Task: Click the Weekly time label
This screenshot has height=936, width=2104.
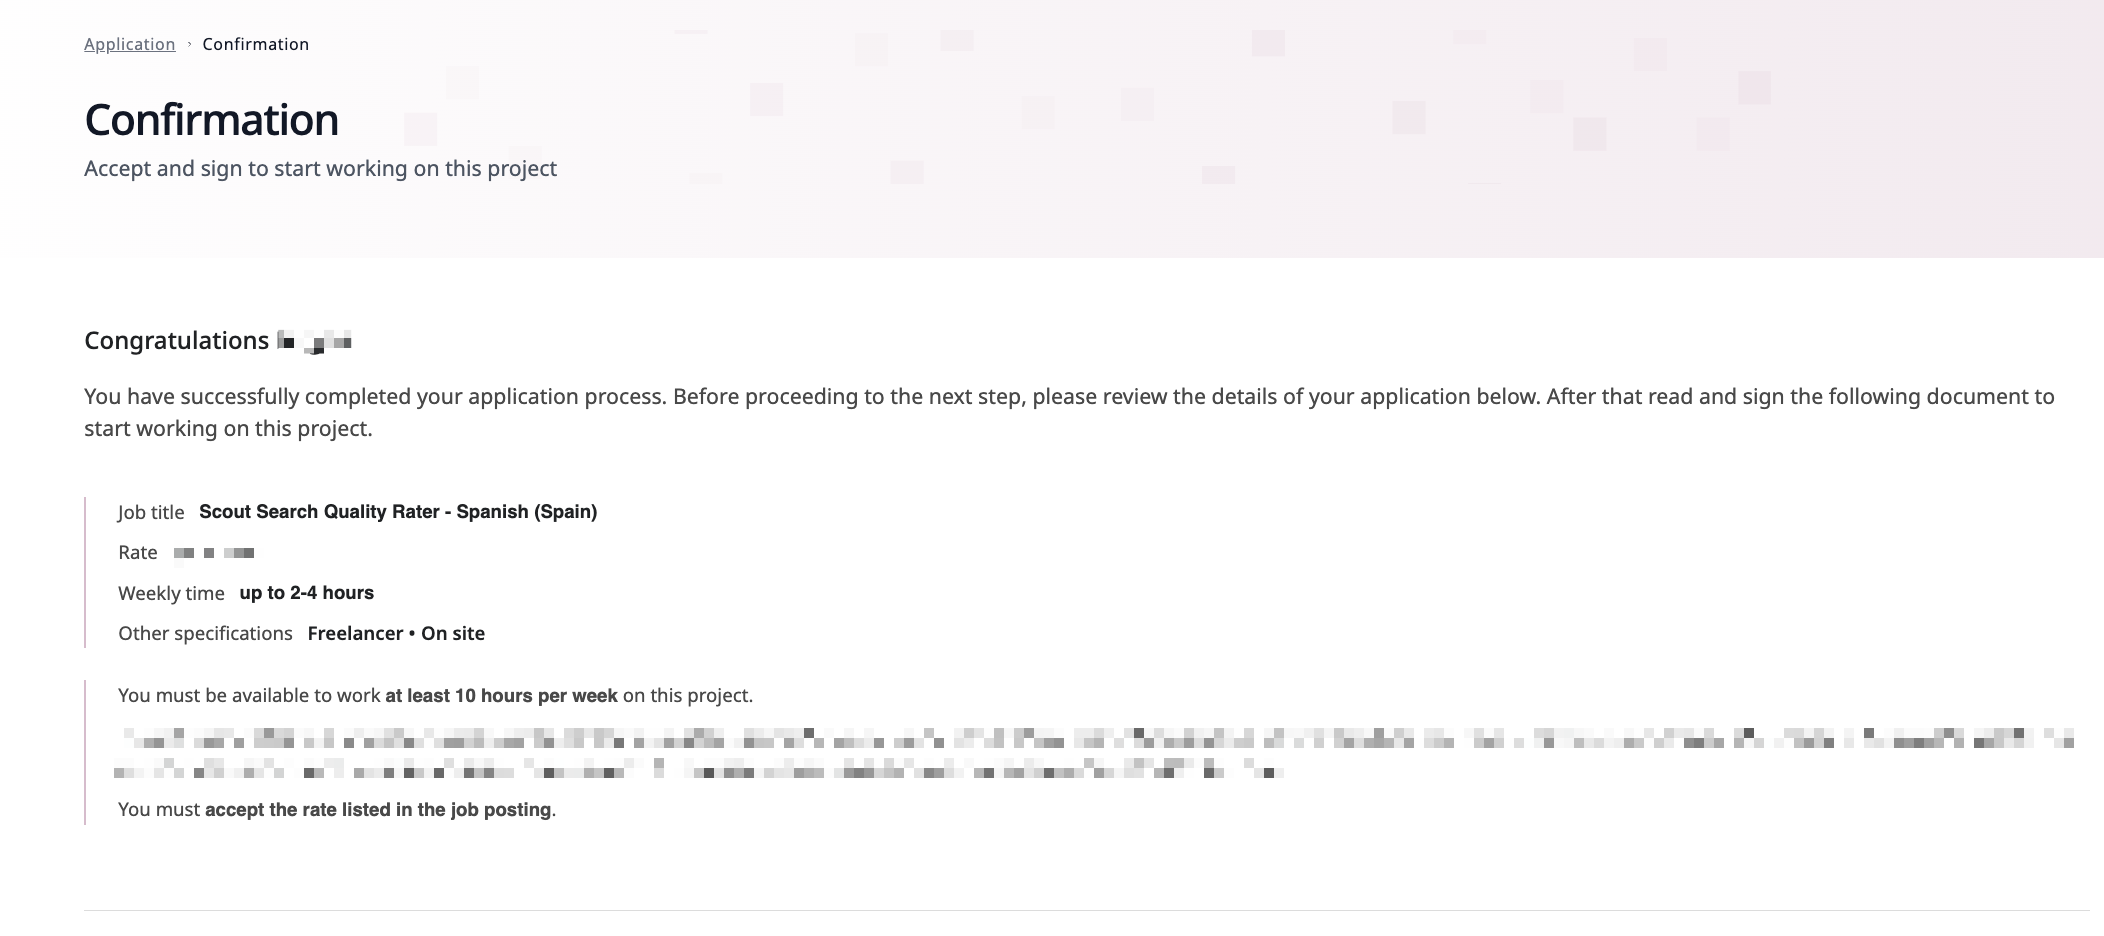Action: click(171, 593)
